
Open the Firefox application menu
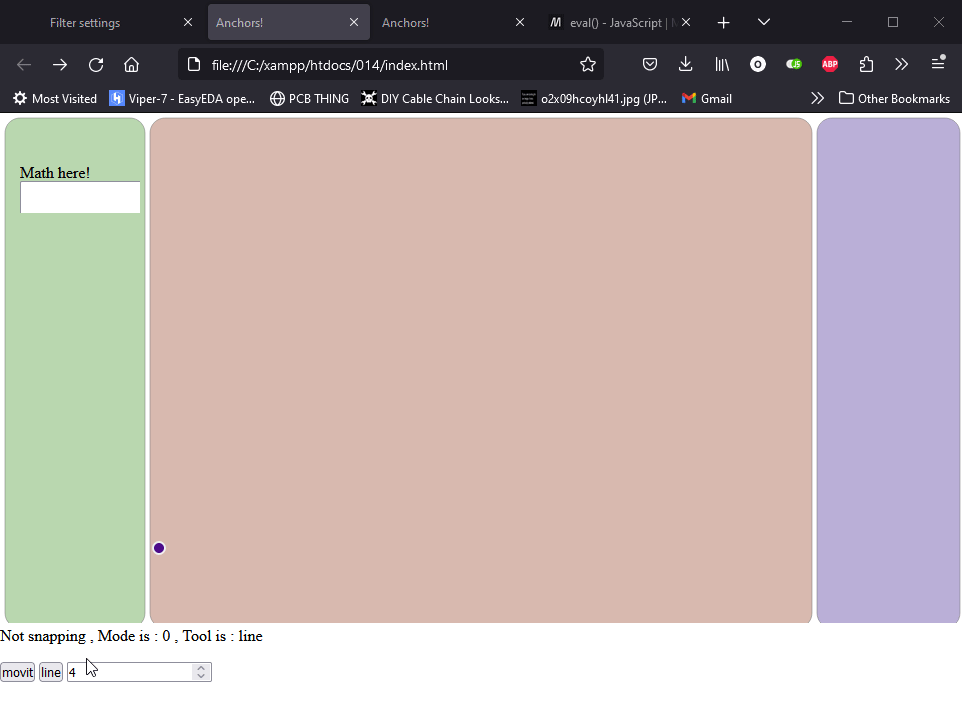[938, 63]
